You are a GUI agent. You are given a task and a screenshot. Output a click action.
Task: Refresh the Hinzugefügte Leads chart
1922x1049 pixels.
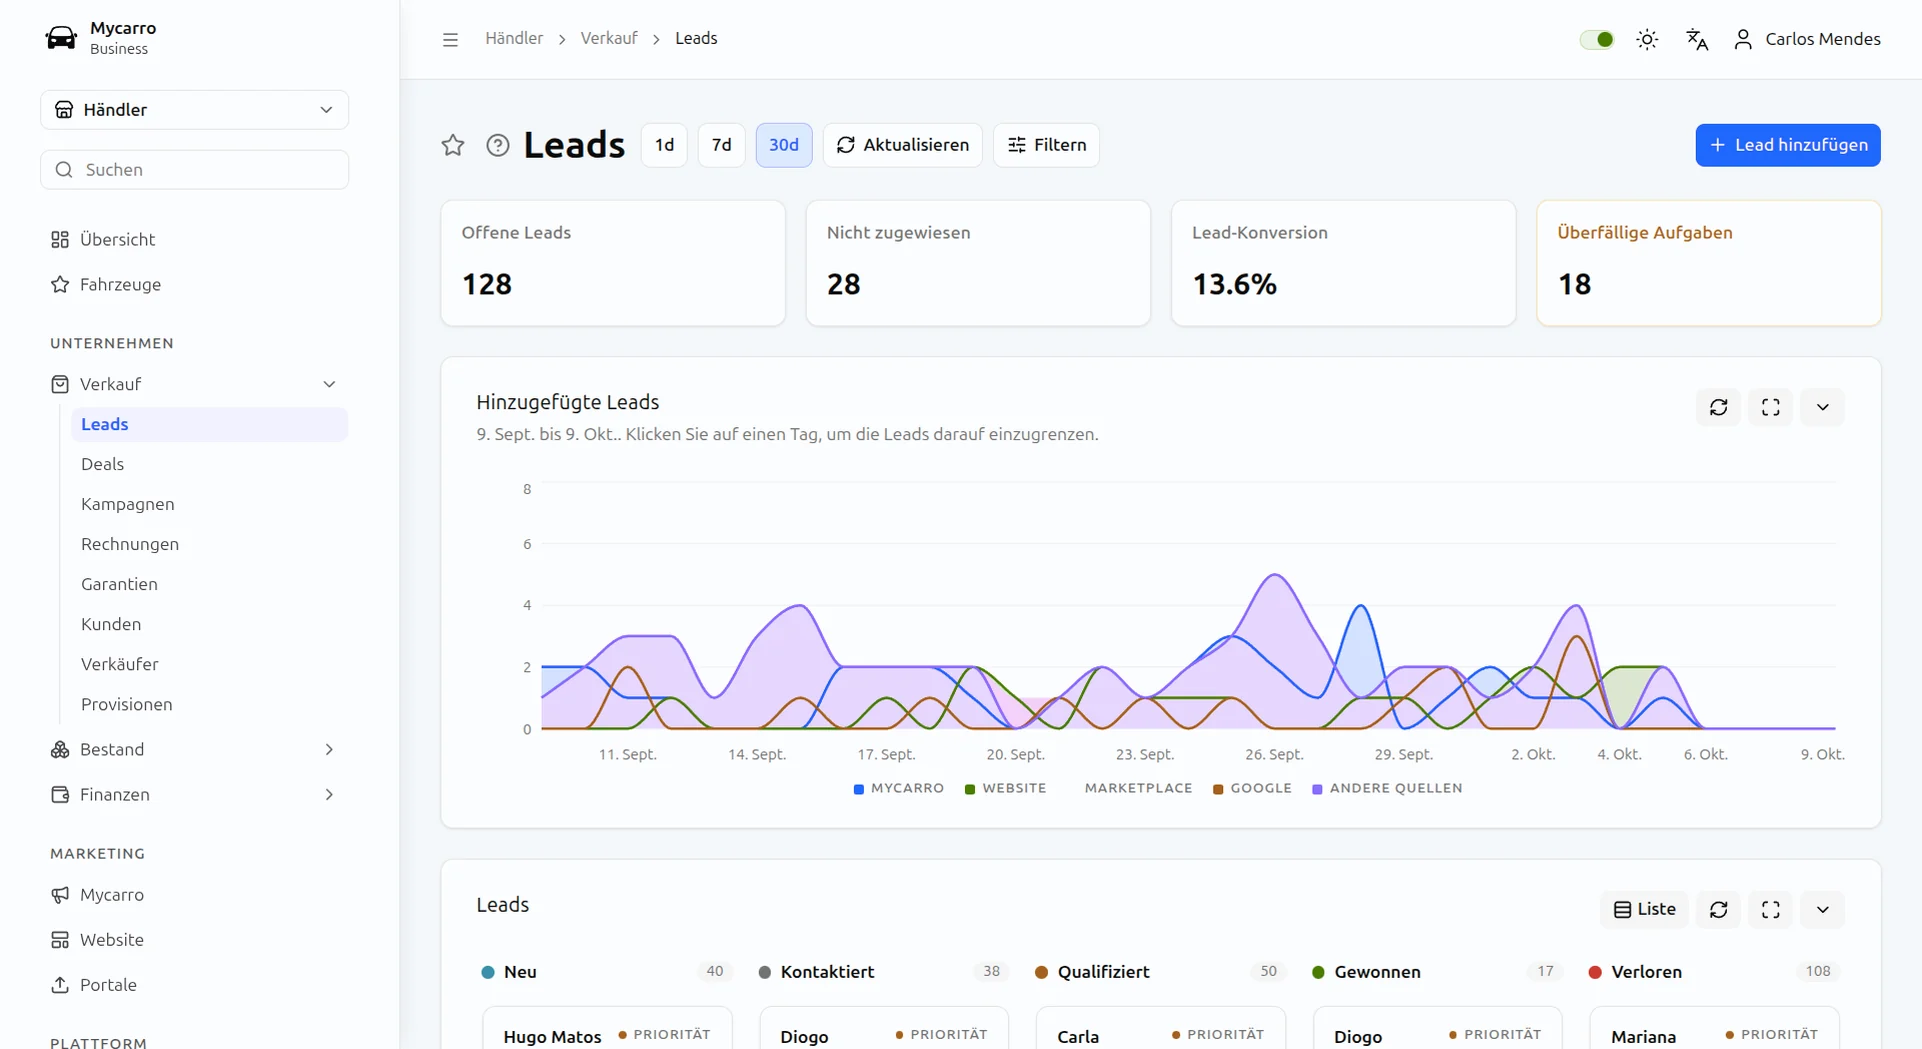point(1719,407)
